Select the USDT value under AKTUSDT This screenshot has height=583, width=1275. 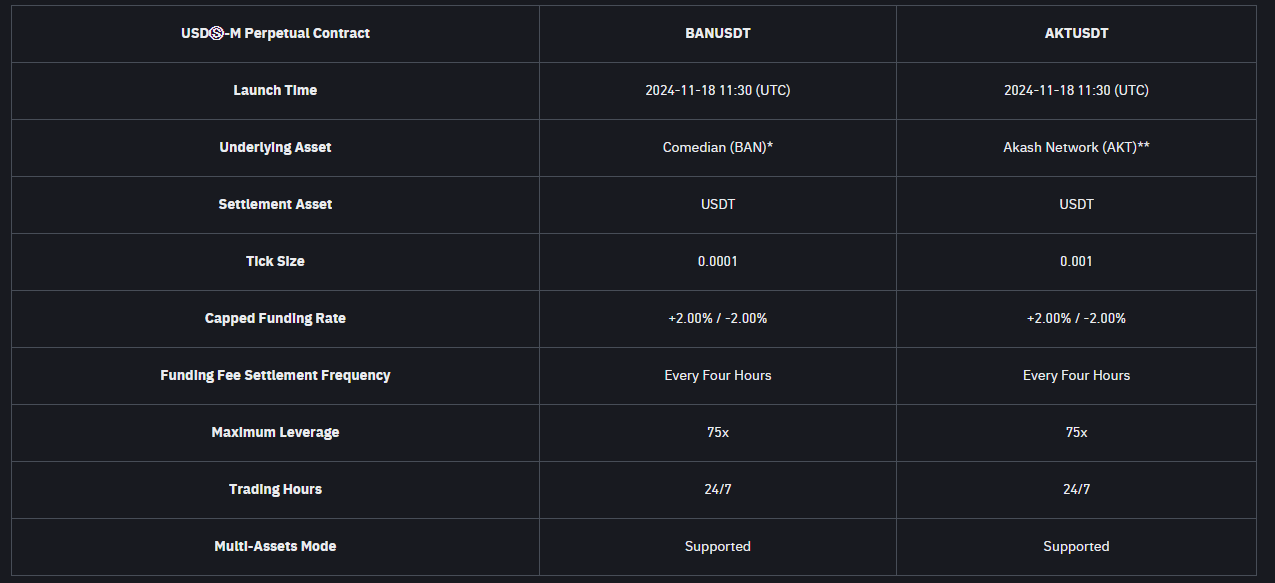(x=1076, y=204)
